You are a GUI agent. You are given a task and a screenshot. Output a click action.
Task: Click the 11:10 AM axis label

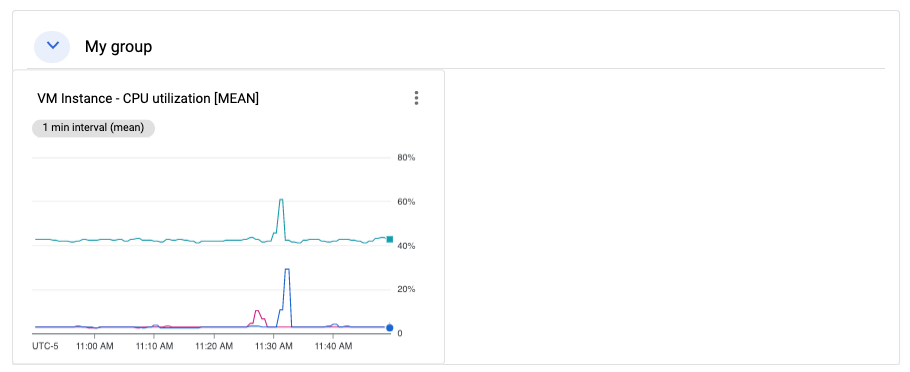tap(154, 346)
